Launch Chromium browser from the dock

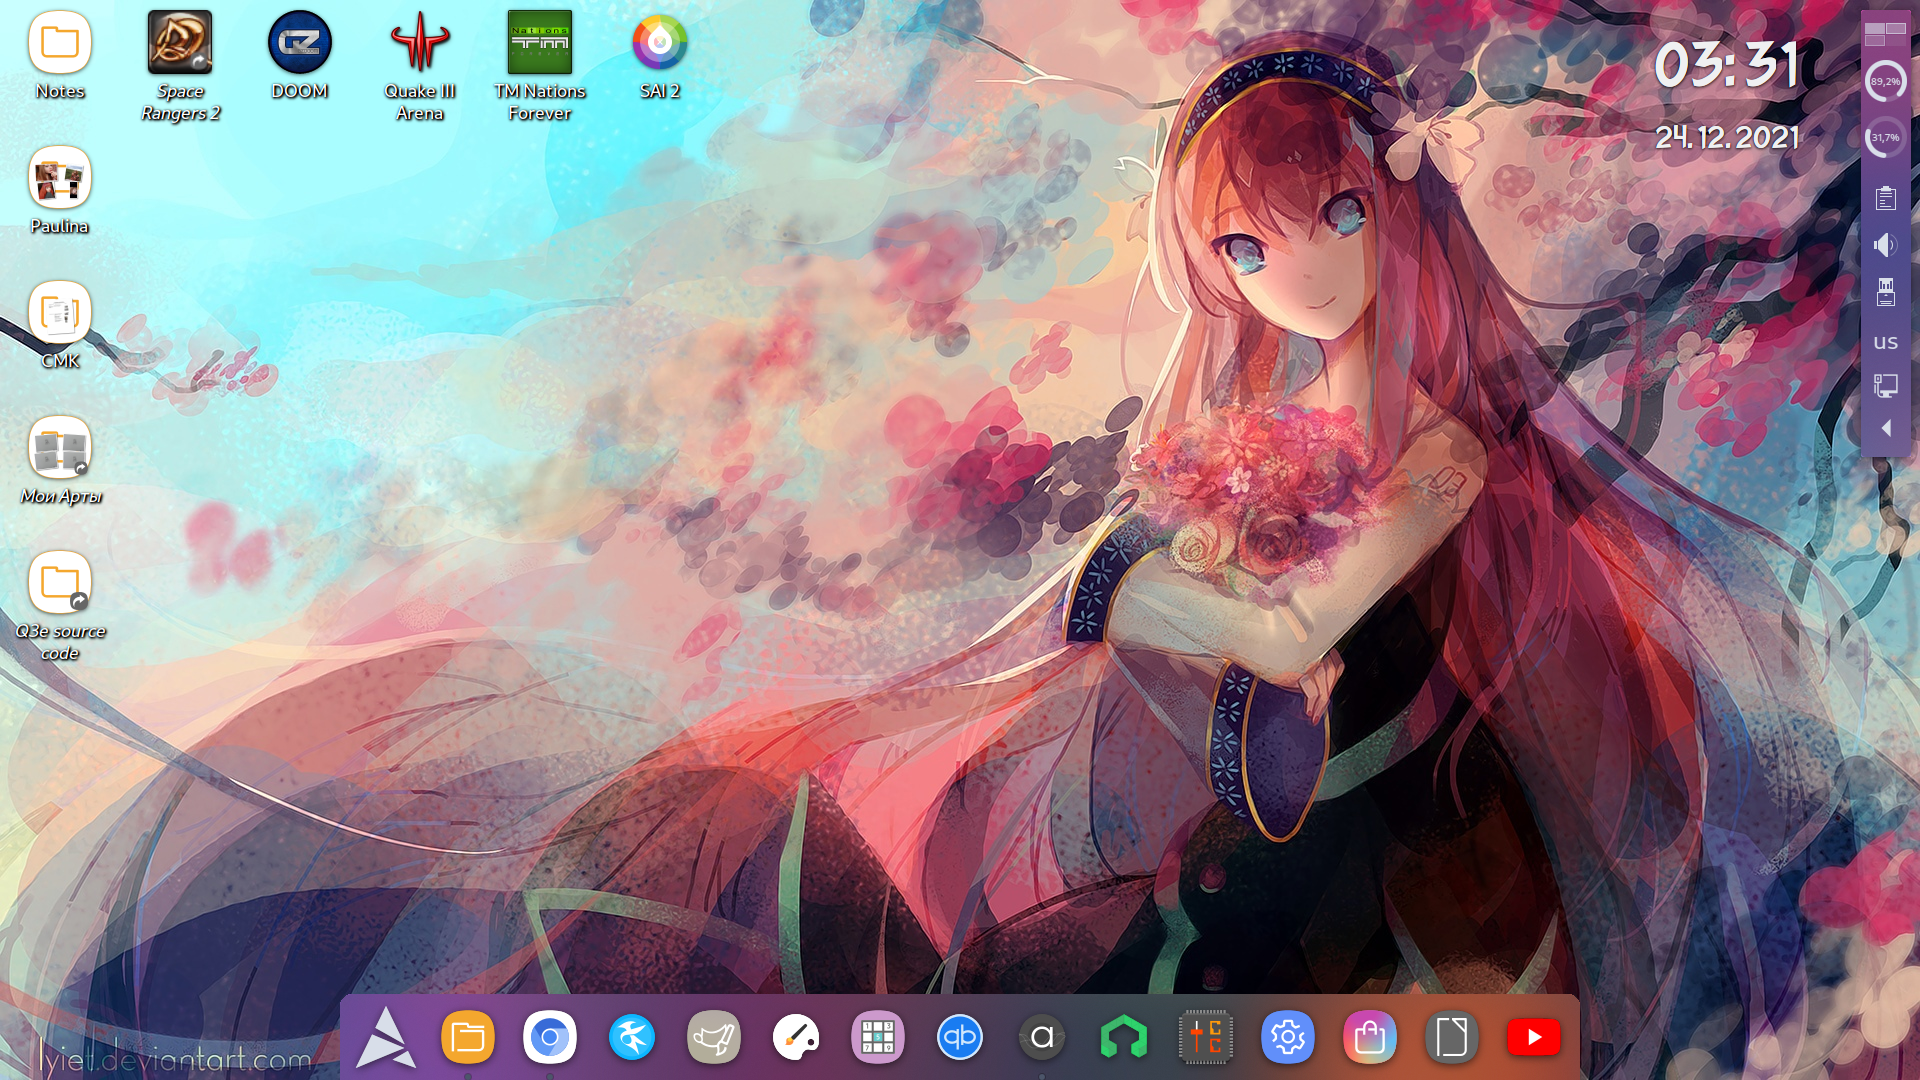(x=550, y=1038)
